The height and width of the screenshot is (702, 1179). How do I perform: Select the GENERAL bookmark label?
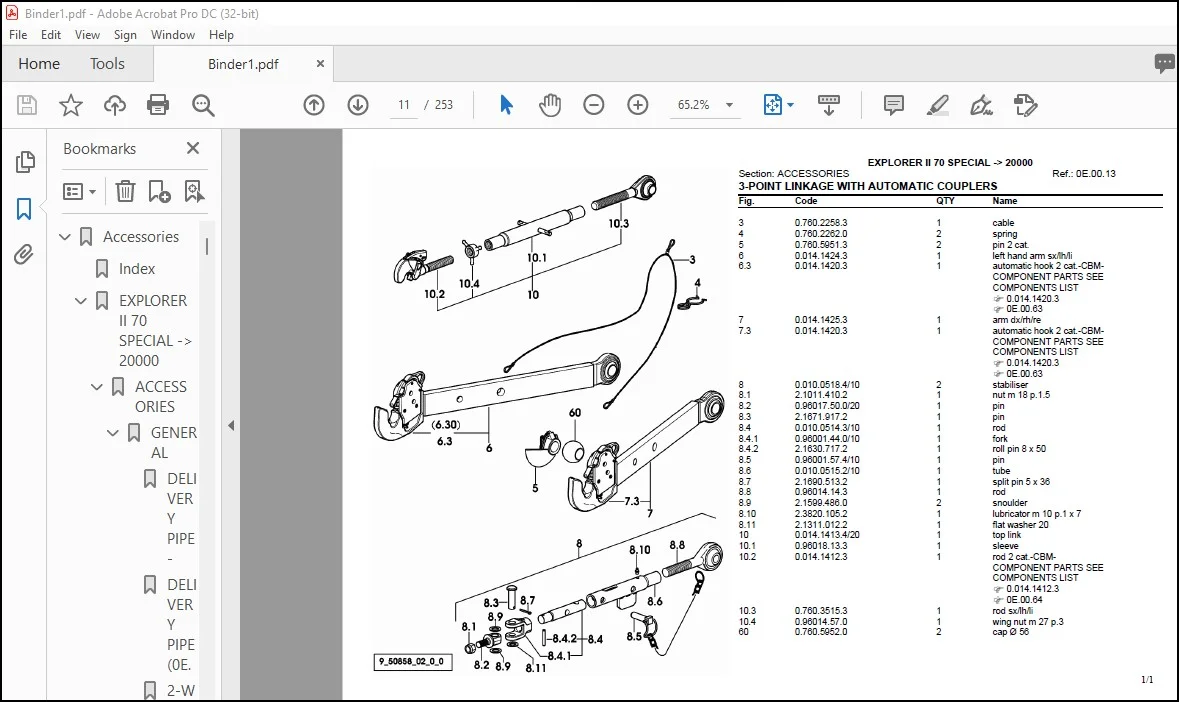173,443
